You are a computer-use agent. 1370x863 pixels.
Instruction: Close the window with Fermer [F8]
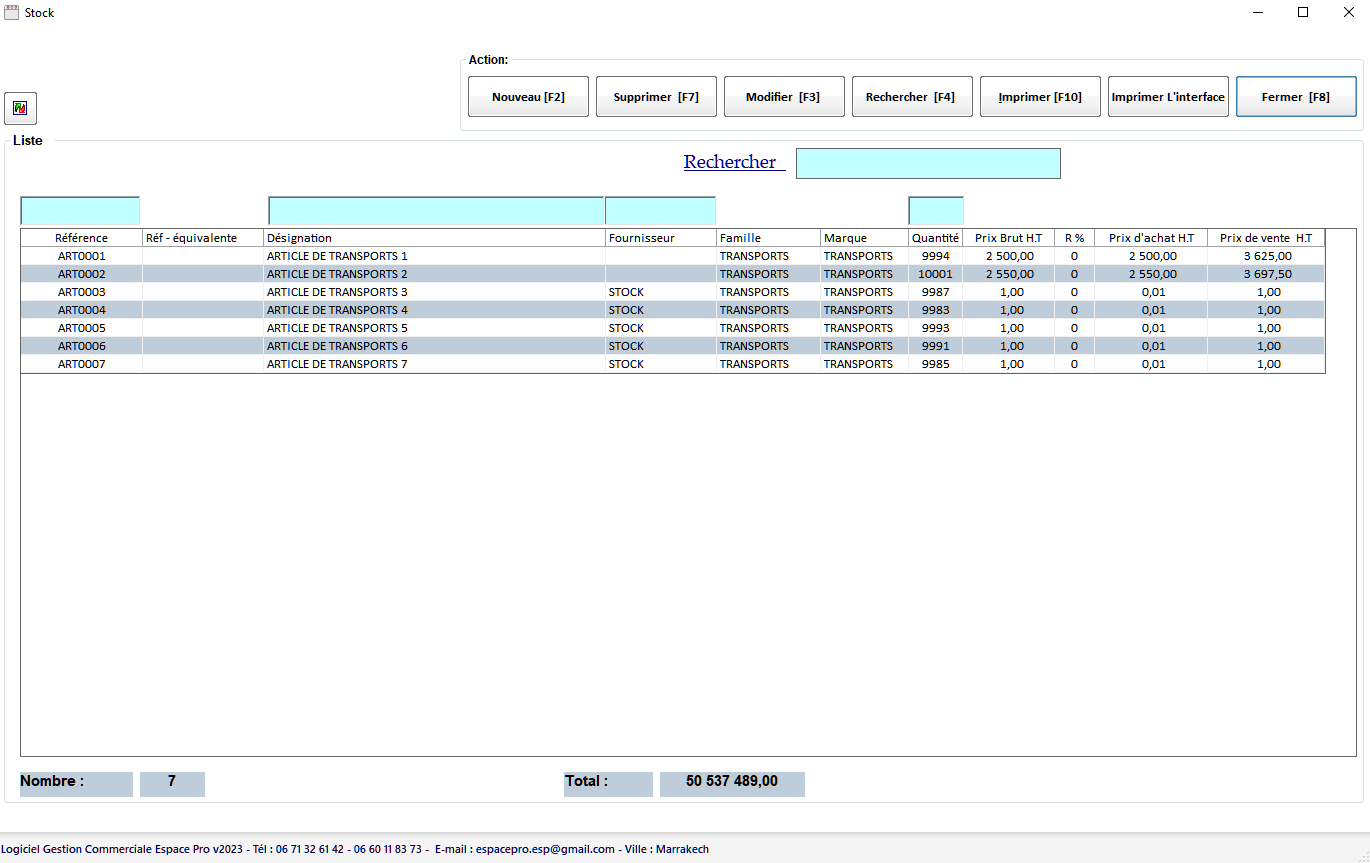pos(1296,97)
